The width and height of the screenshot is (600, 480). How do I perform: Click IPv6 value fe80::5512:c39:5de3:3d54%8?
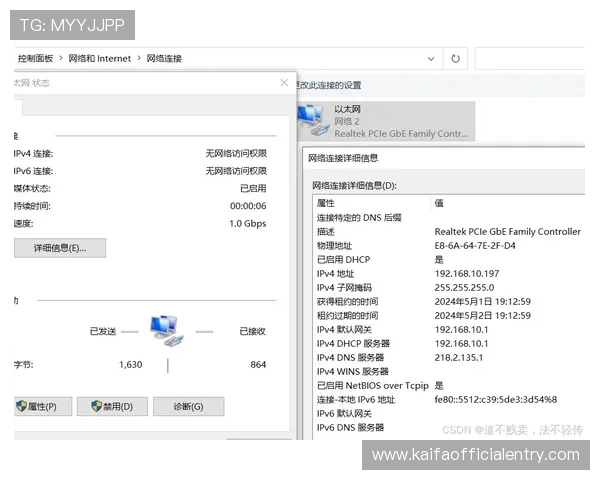pyautogui.click(x=496, y=400)
